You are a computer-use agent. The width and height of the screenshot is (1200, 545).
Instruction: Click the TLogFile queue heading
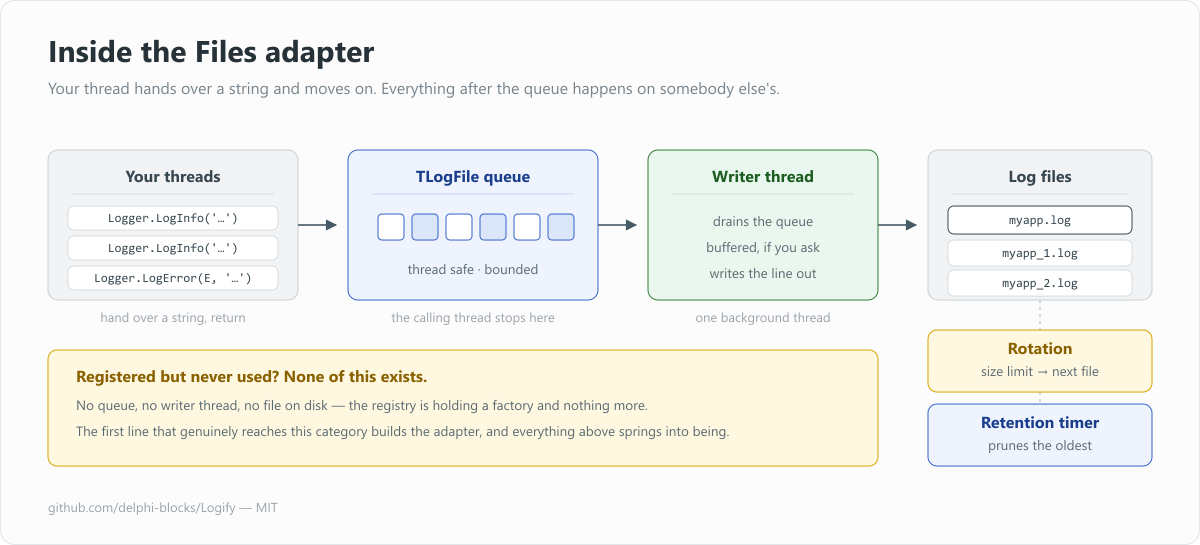(473, 177)
